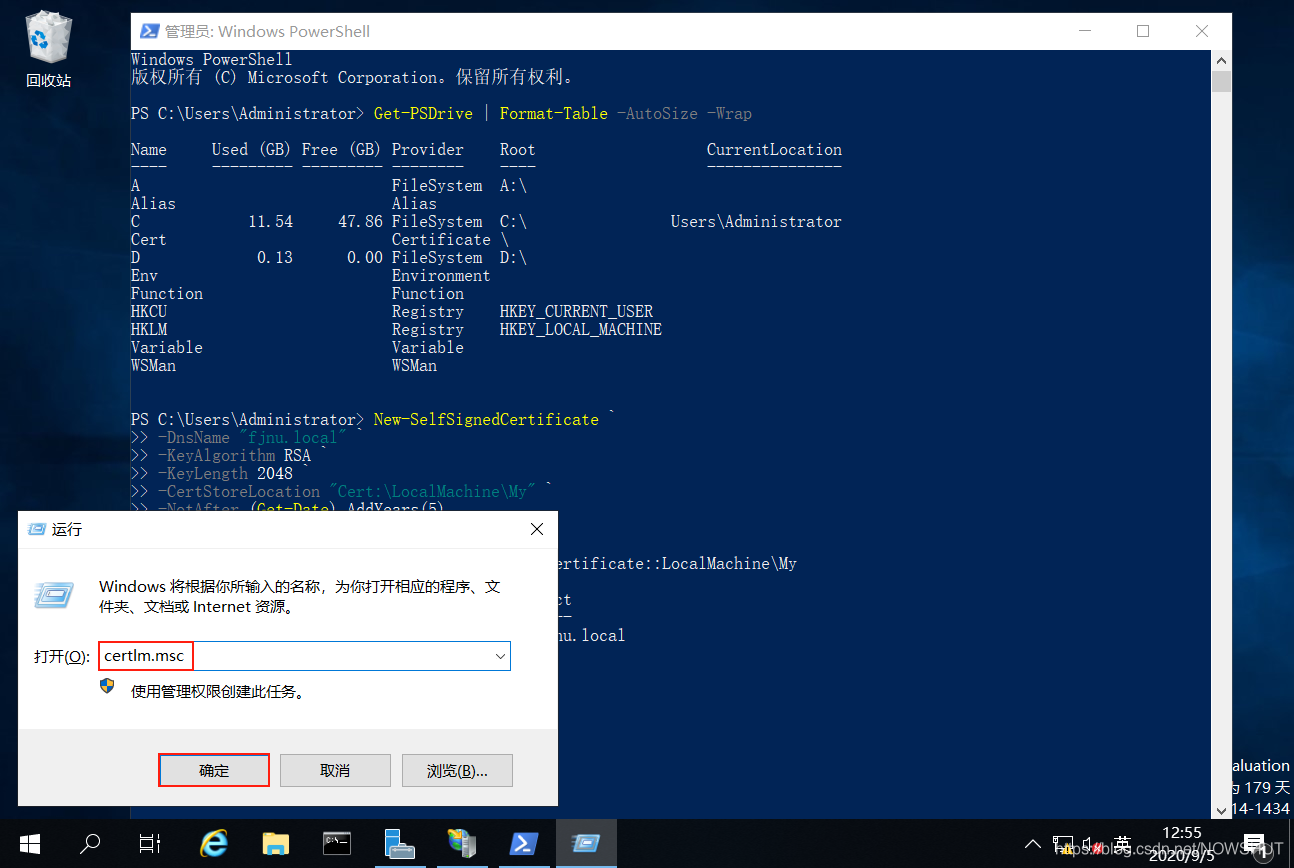
Task: Click '使用管理权限创建此任务。' text in Run dialog
Action: coord(217,691)
